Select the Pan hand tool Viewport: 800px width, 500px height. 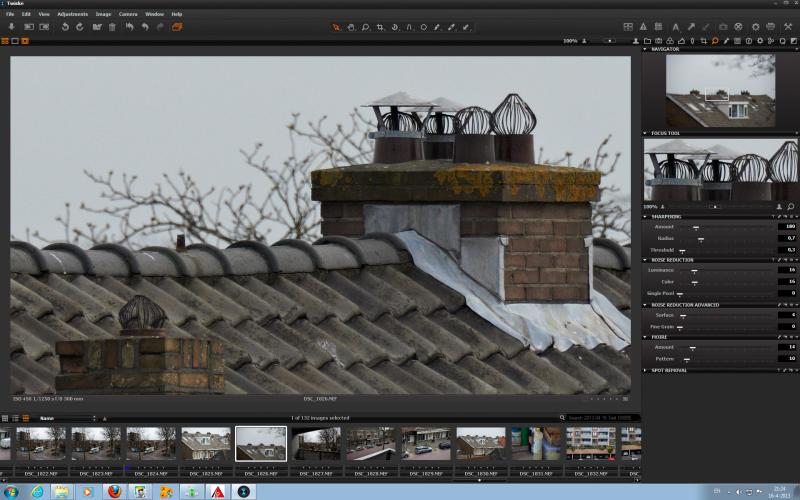click(x=351, y=28)
